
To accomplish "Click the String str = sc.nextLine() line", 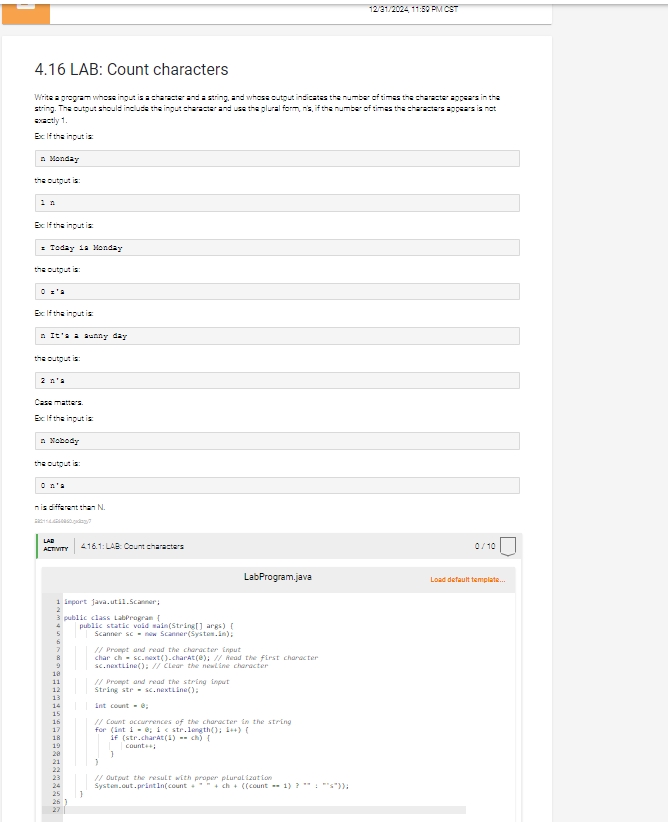I will tap(146, 690).
